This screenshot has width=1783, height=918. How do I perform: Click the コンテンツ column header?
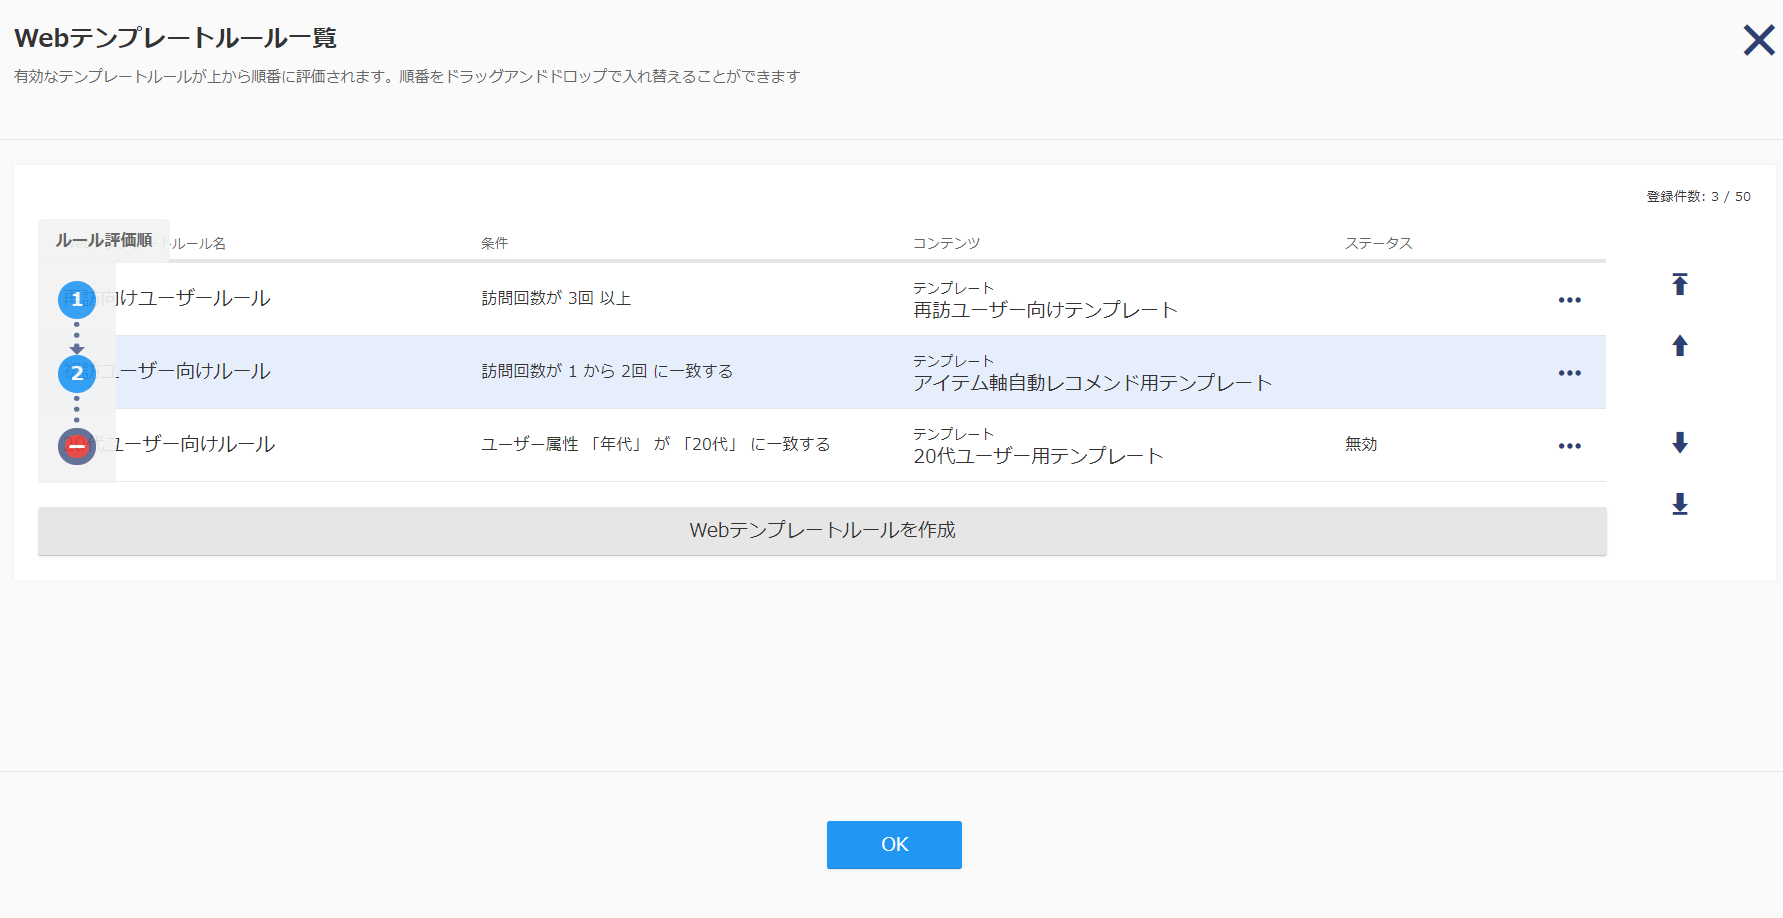coord(946,243)
